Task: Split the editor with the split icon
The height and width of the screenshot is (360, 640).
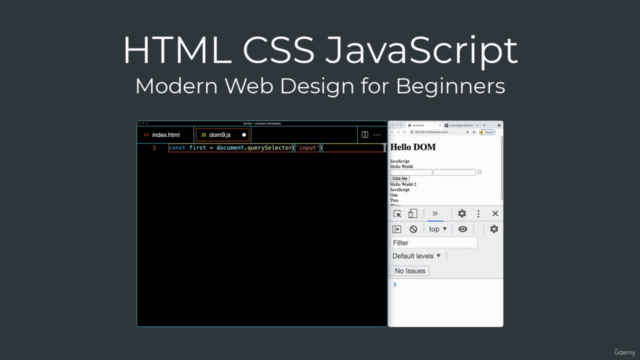Action: click(365, 135)
